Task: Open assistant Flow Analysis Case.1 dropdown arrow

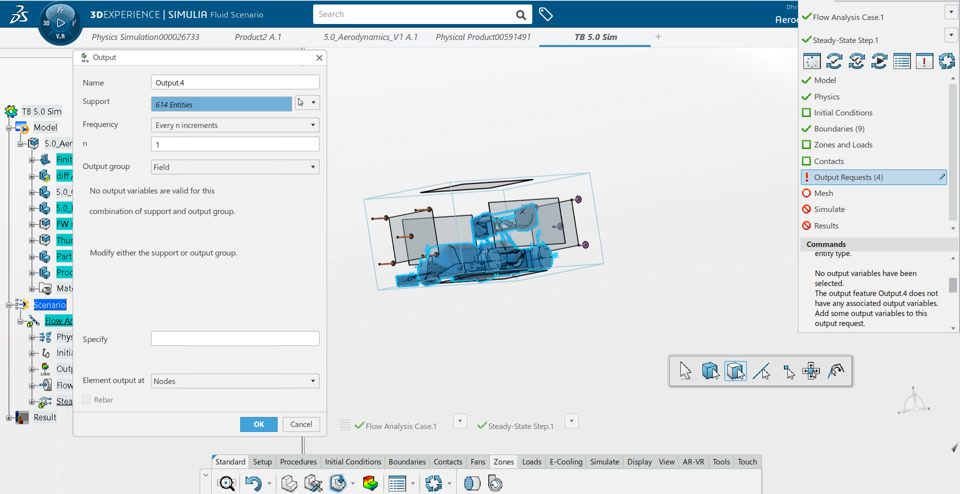Action: click(x=950, y=12)
